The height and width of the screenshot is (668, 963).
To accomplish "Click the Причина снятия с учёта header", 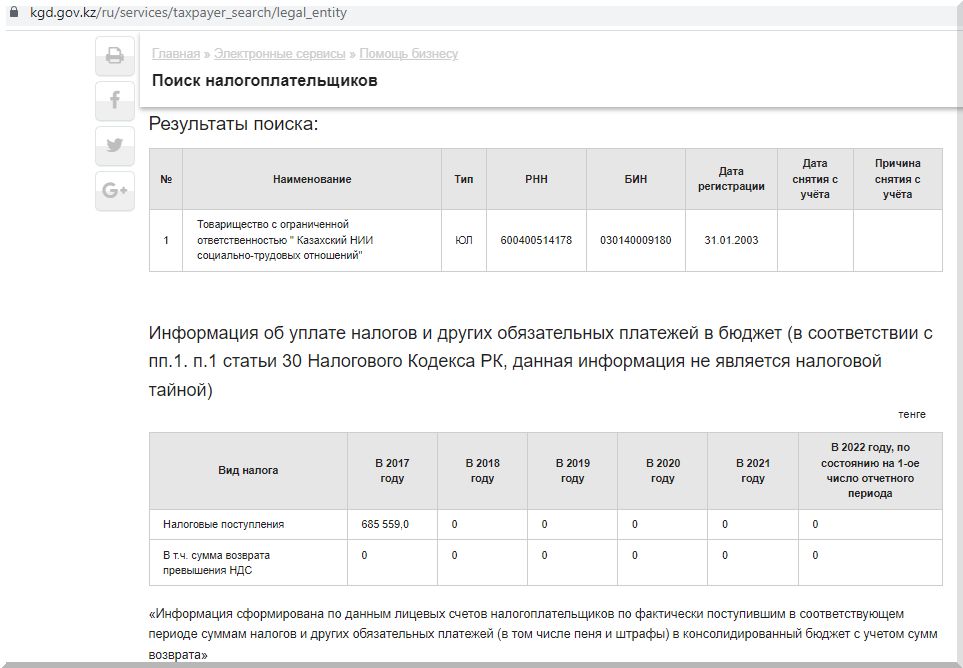I will pos(898,179).
